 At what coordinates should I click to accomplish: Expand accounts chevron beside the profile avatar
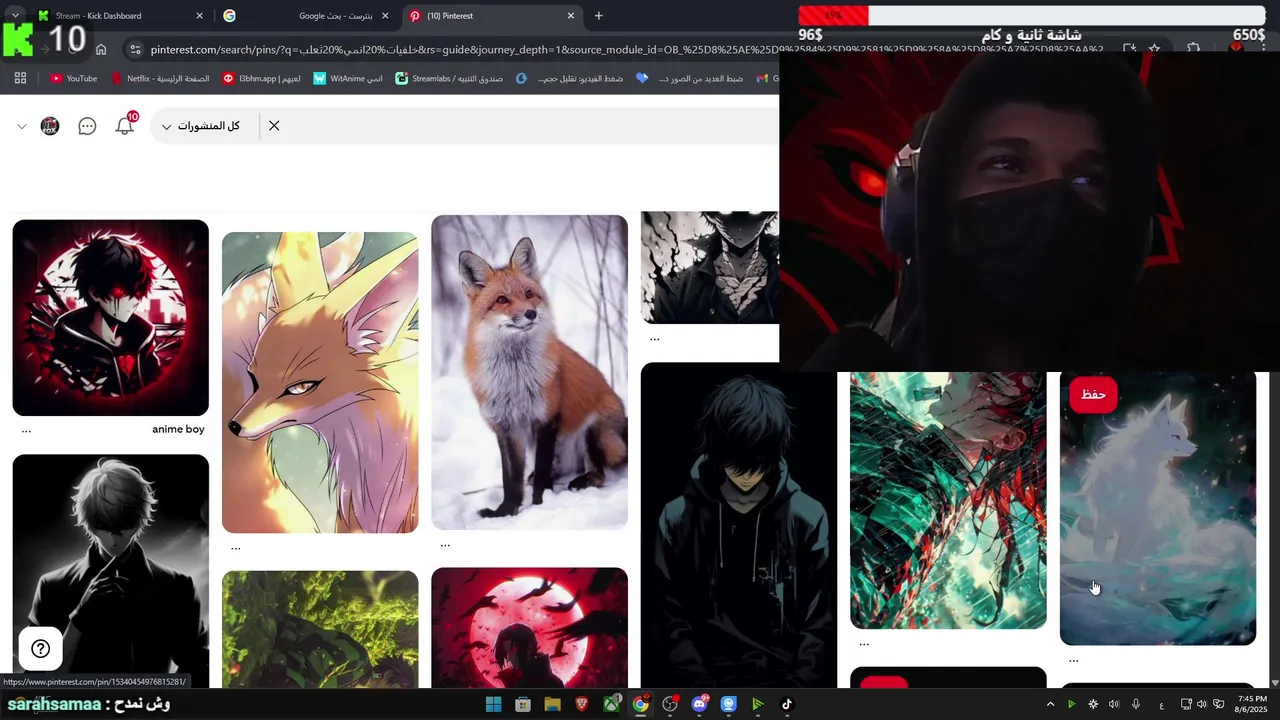[x=21, y=126]
